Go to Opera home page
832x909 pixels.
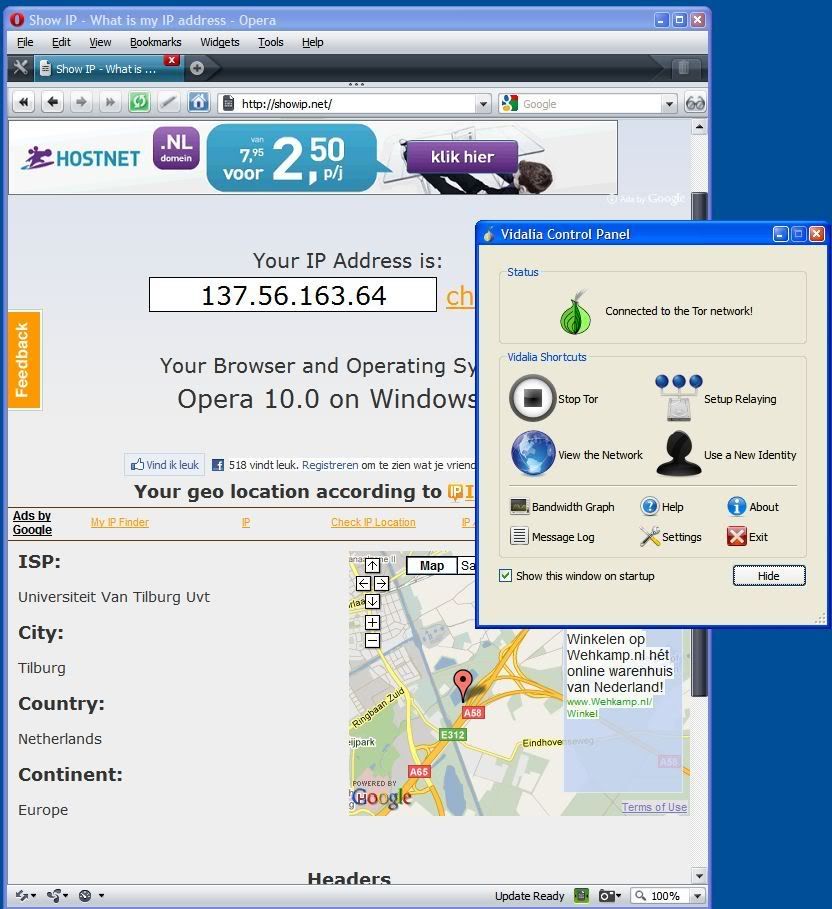coord(198,103)
